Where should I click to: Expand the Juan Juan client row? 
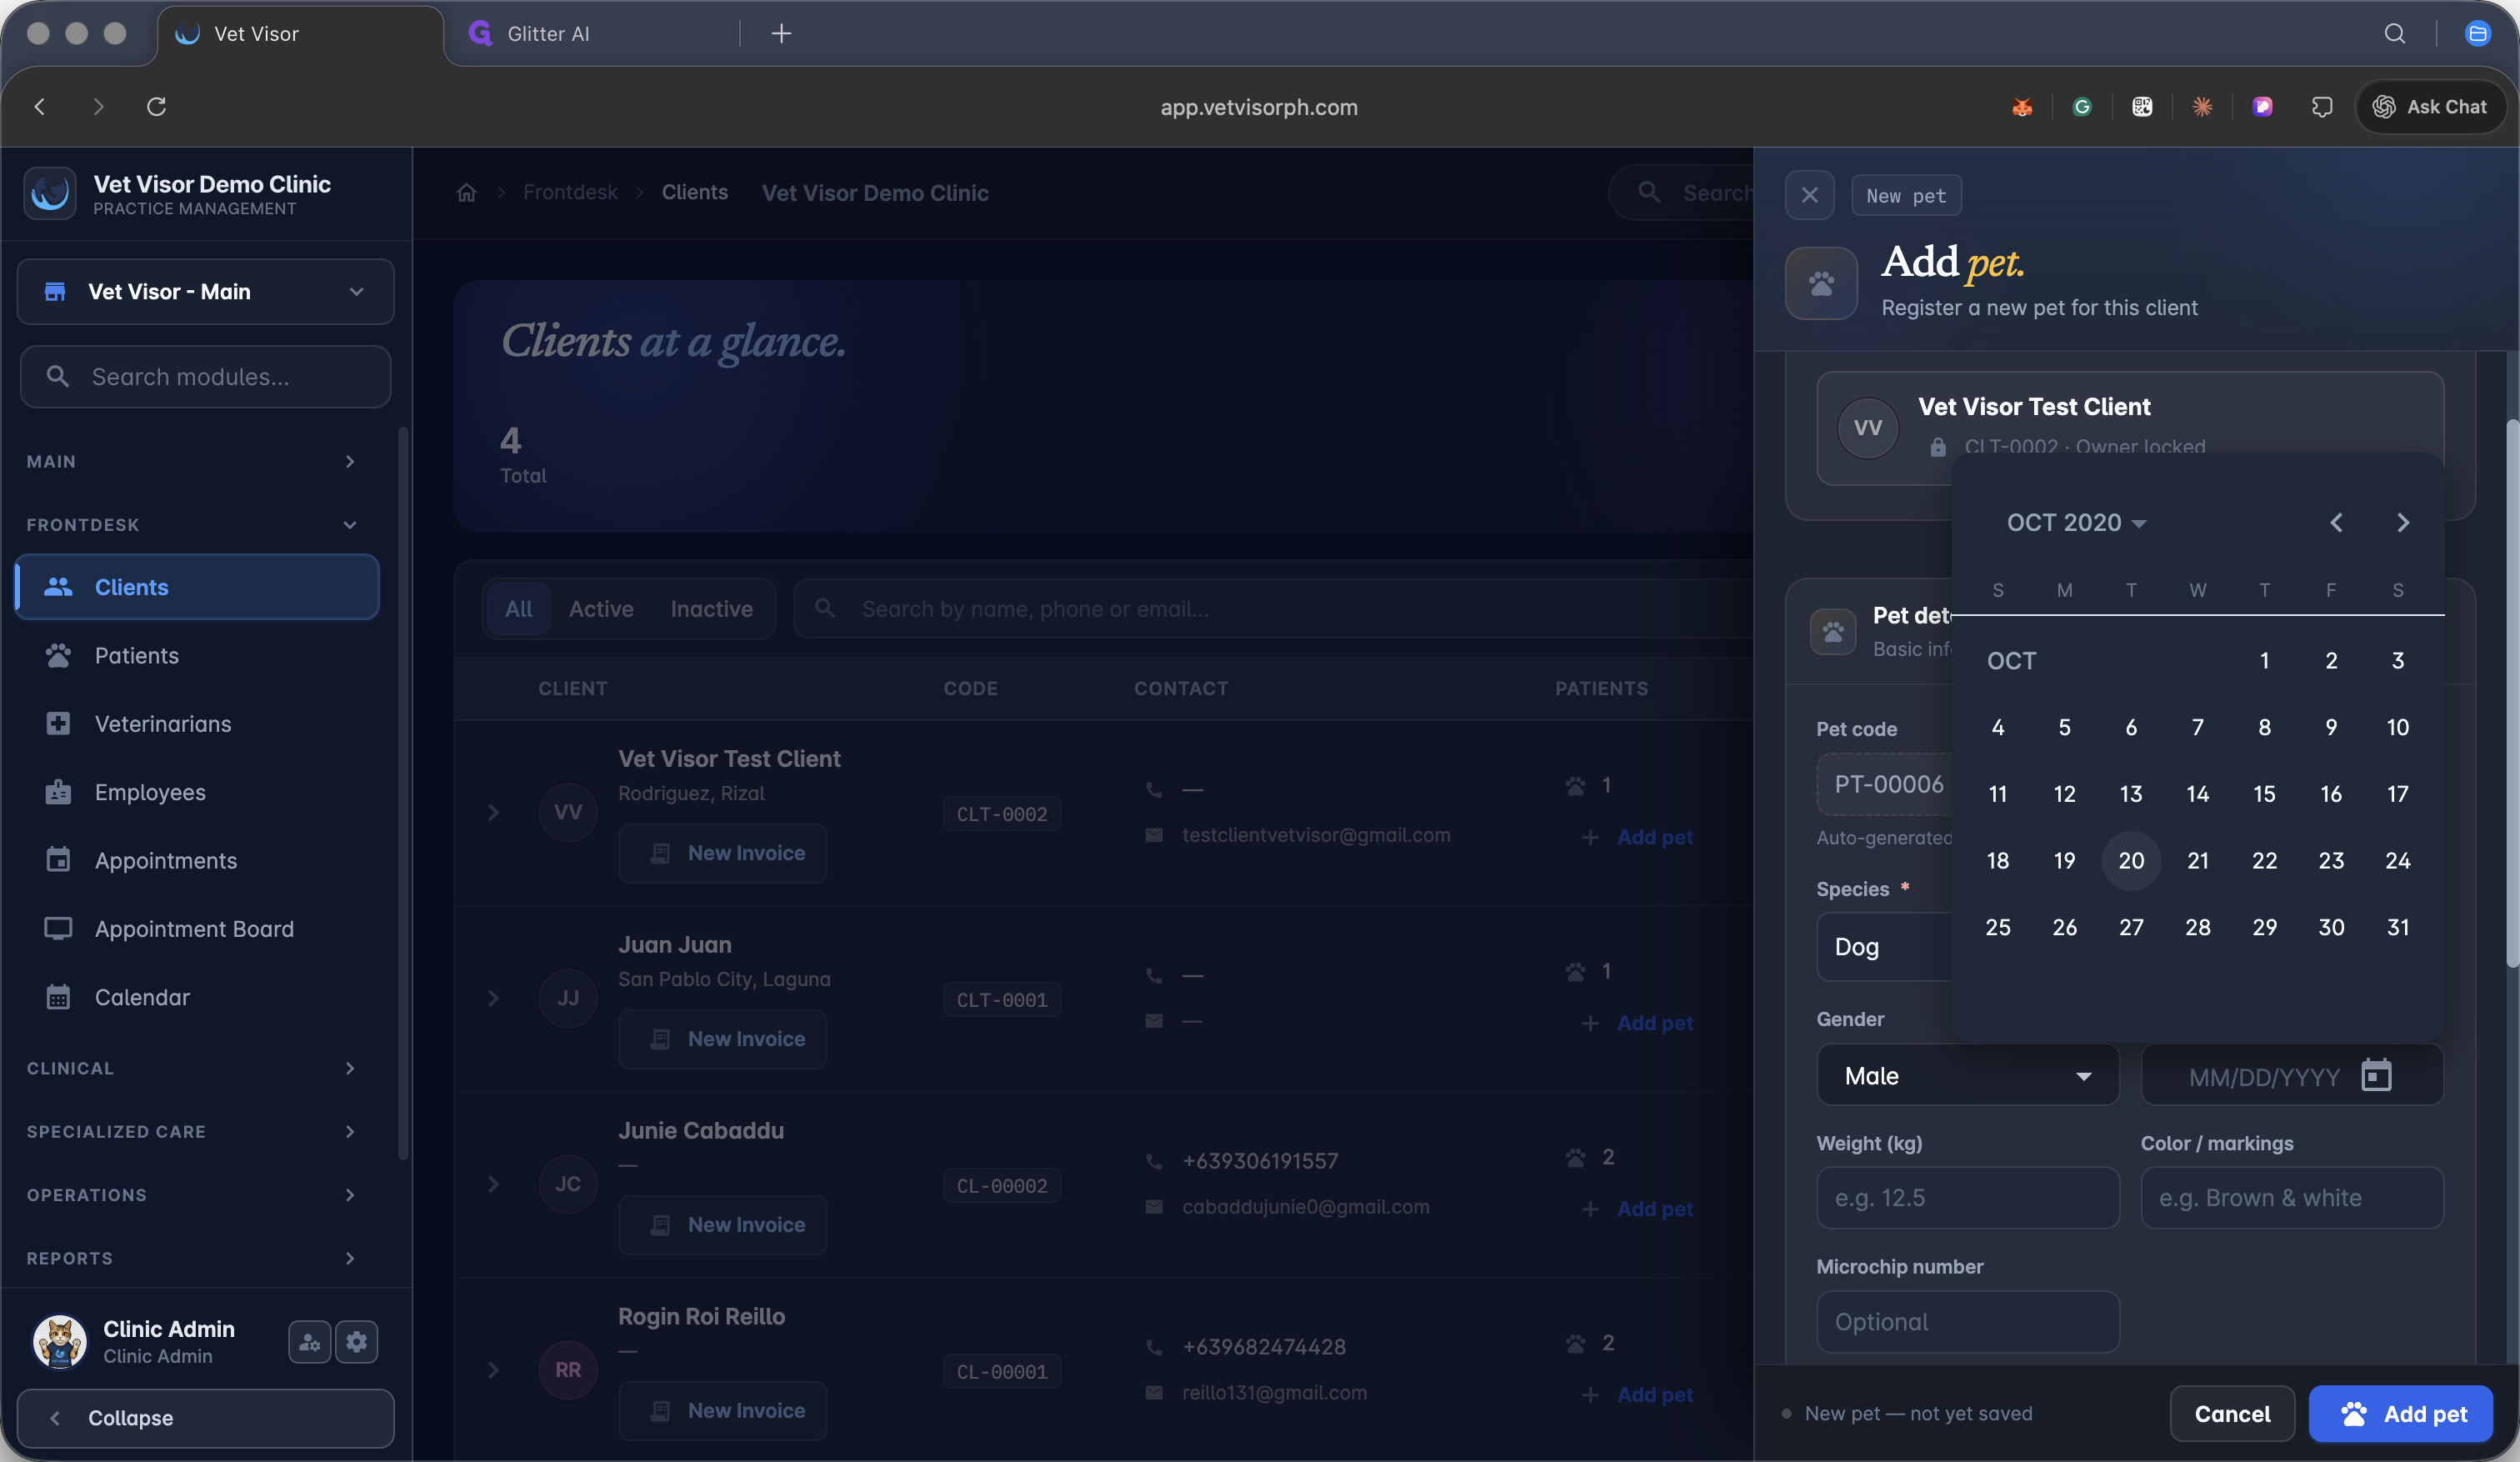tap(493, 998)
